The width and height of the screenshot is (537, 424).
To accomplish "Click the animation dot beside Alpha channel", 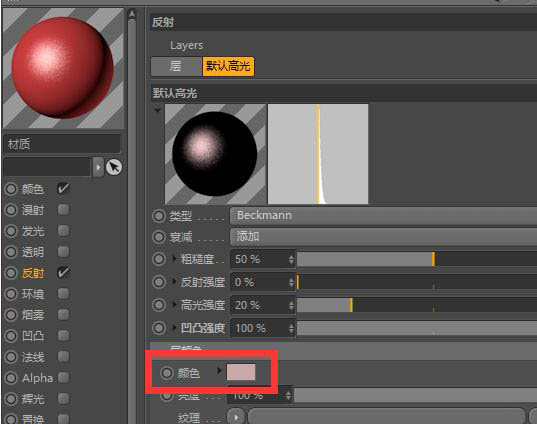I will 11,378.
